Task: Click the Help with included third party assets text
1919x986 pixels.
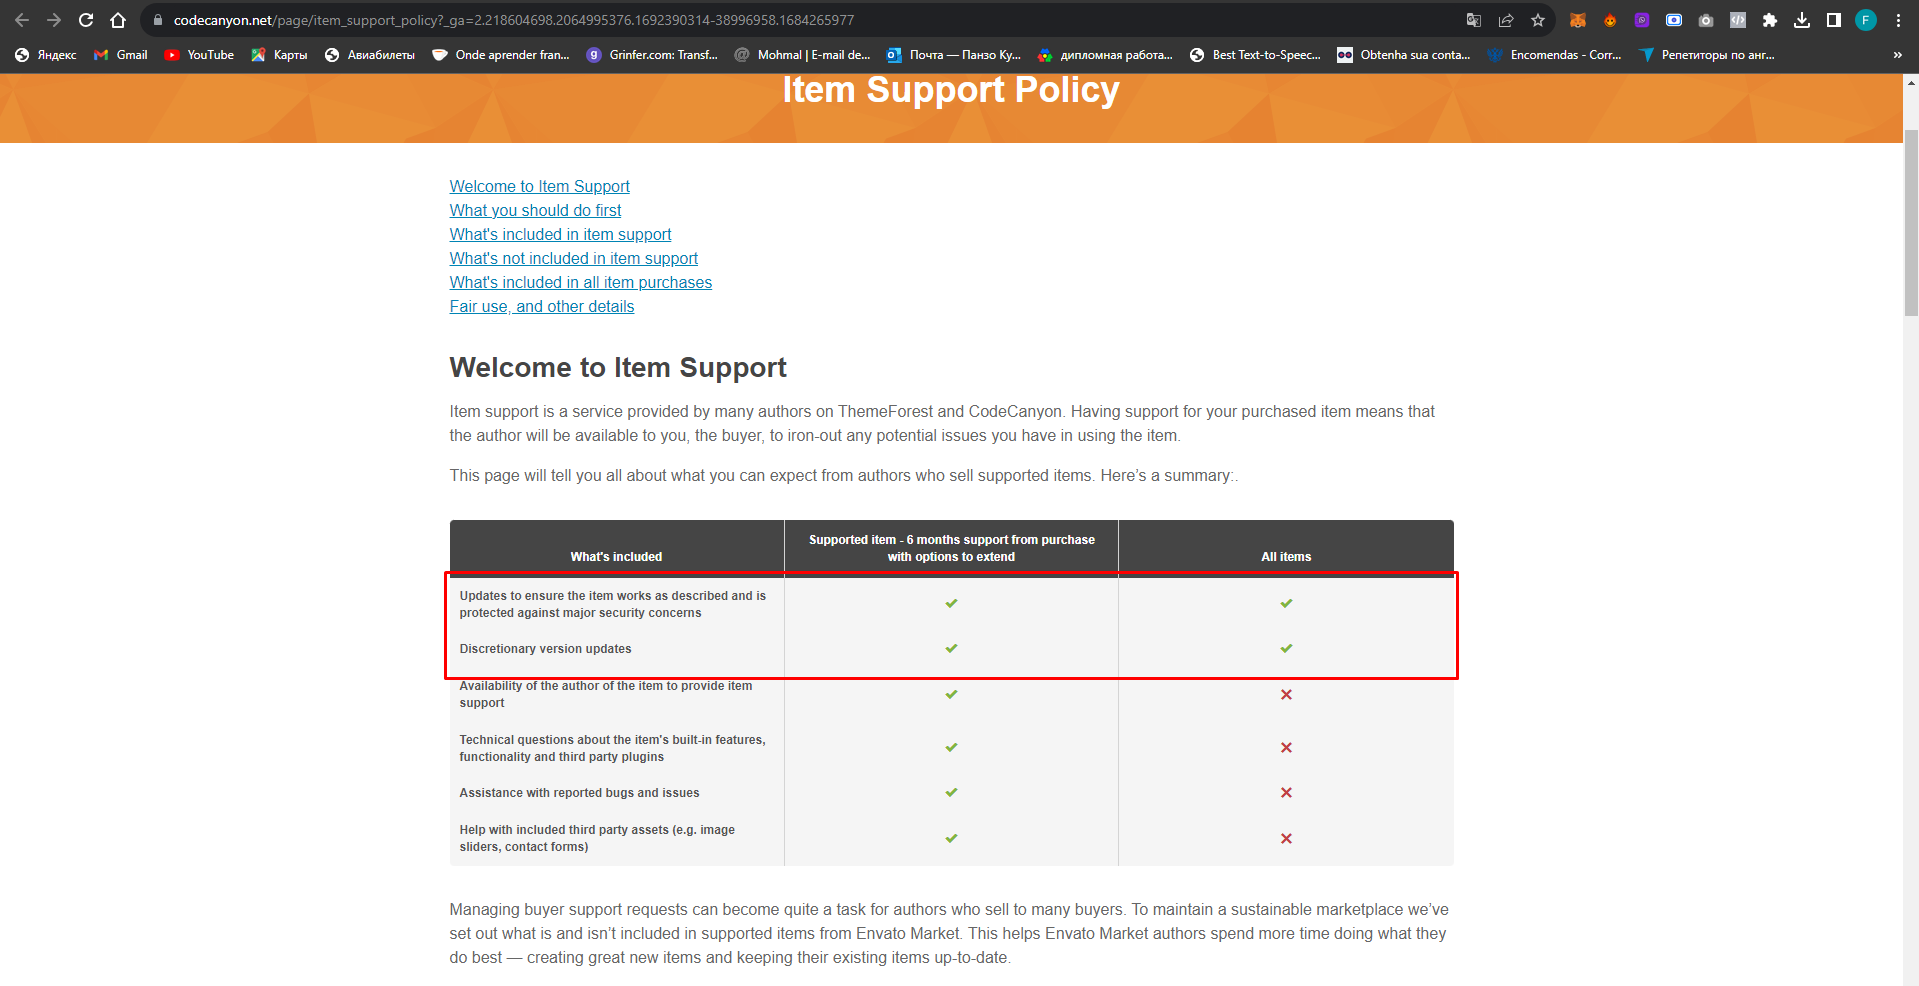Action: tap(597, 838)
